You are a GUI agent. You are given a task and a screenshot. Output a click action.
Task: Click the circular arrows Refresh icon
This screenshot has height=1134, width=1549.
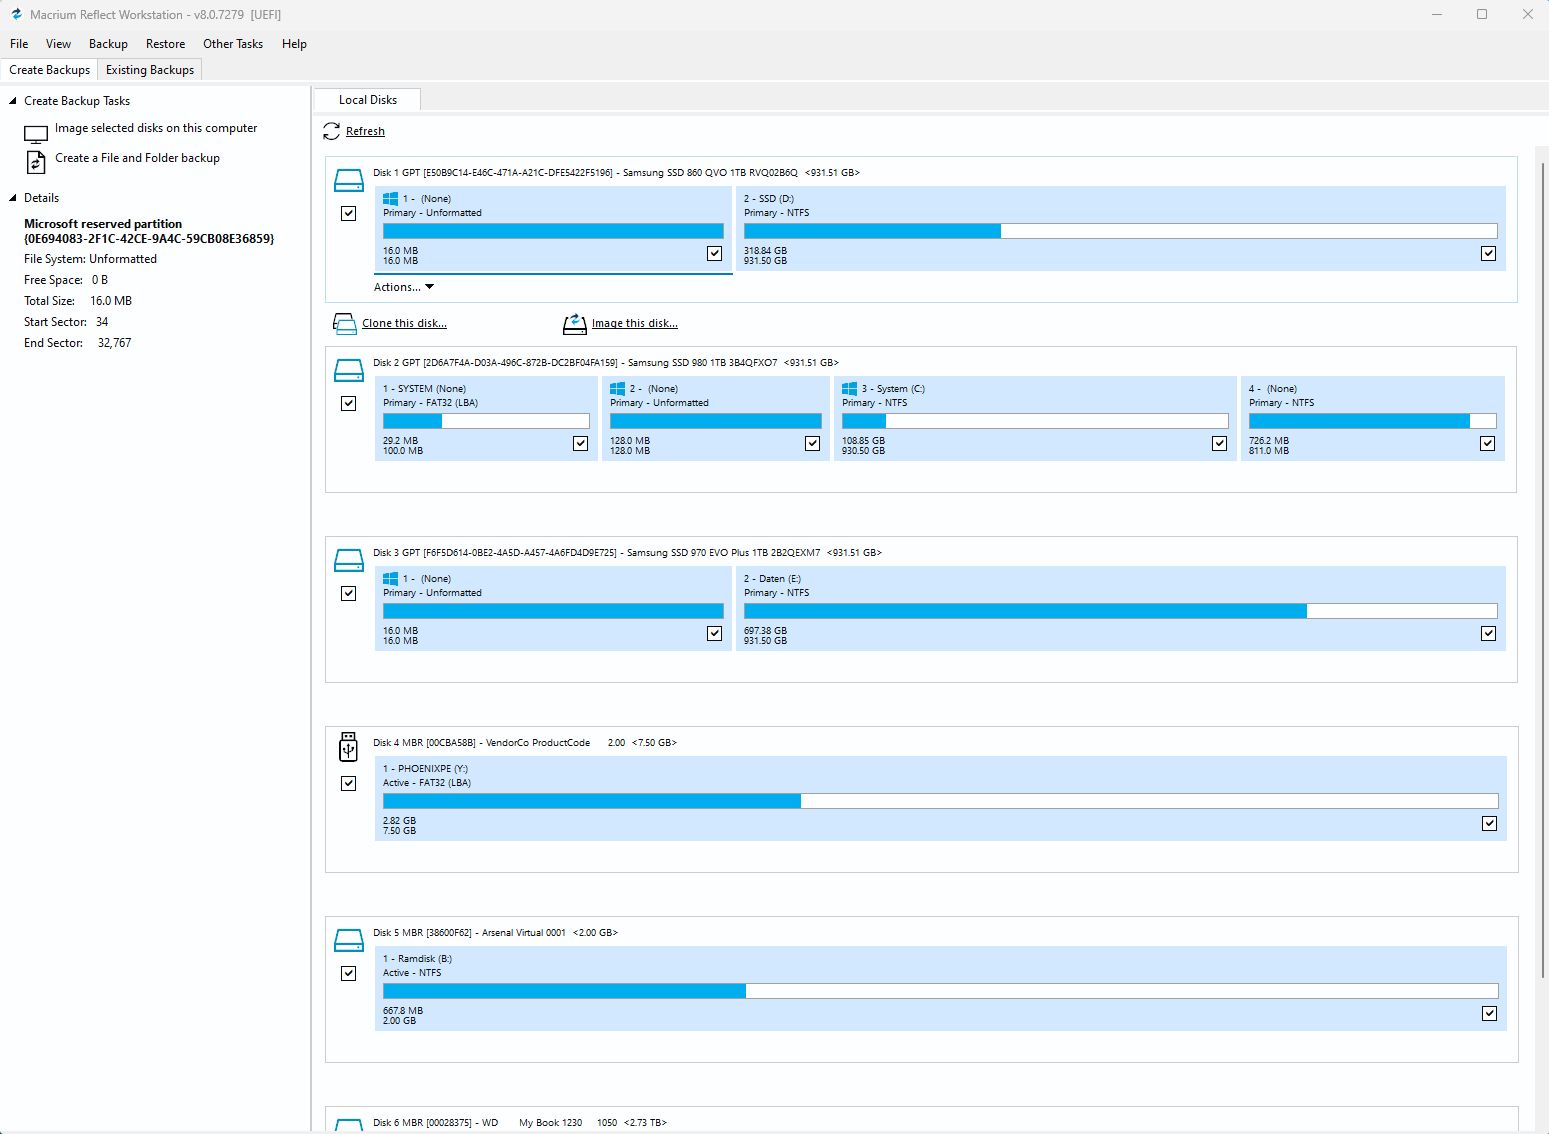point(331,131)
